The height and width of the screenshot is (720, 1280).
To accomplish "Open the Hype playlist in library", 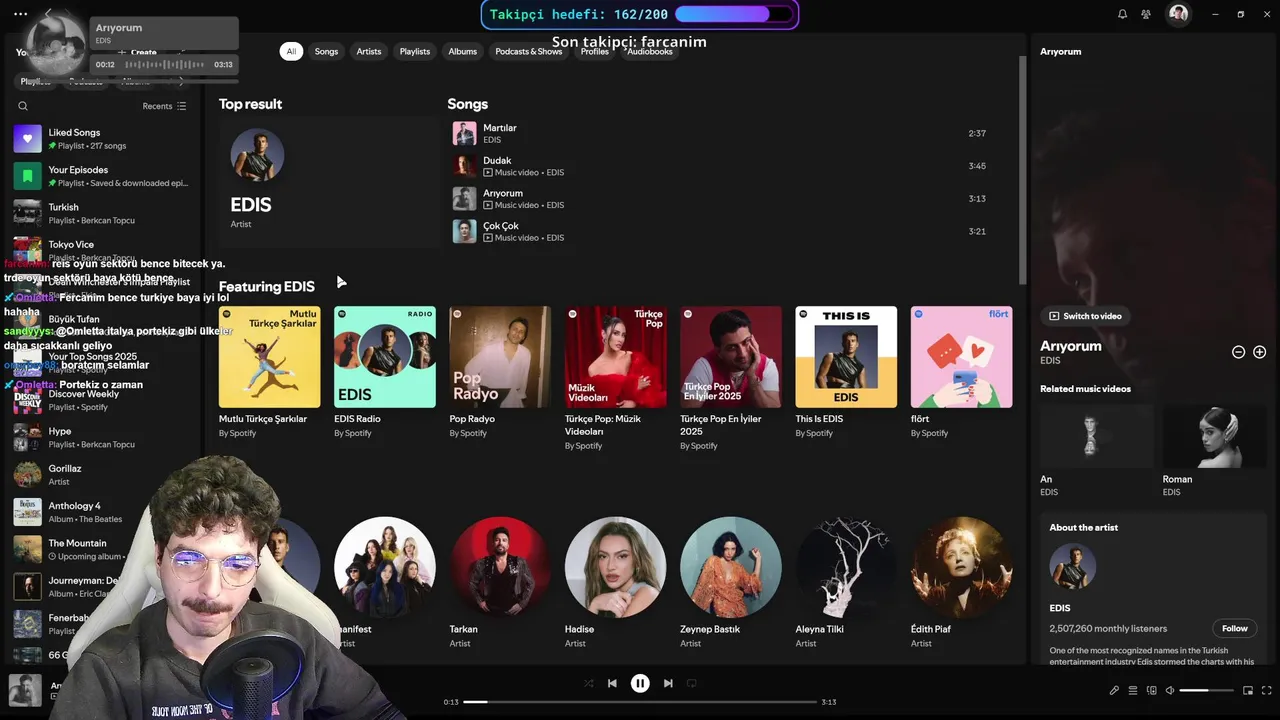I will coord(103,437).
